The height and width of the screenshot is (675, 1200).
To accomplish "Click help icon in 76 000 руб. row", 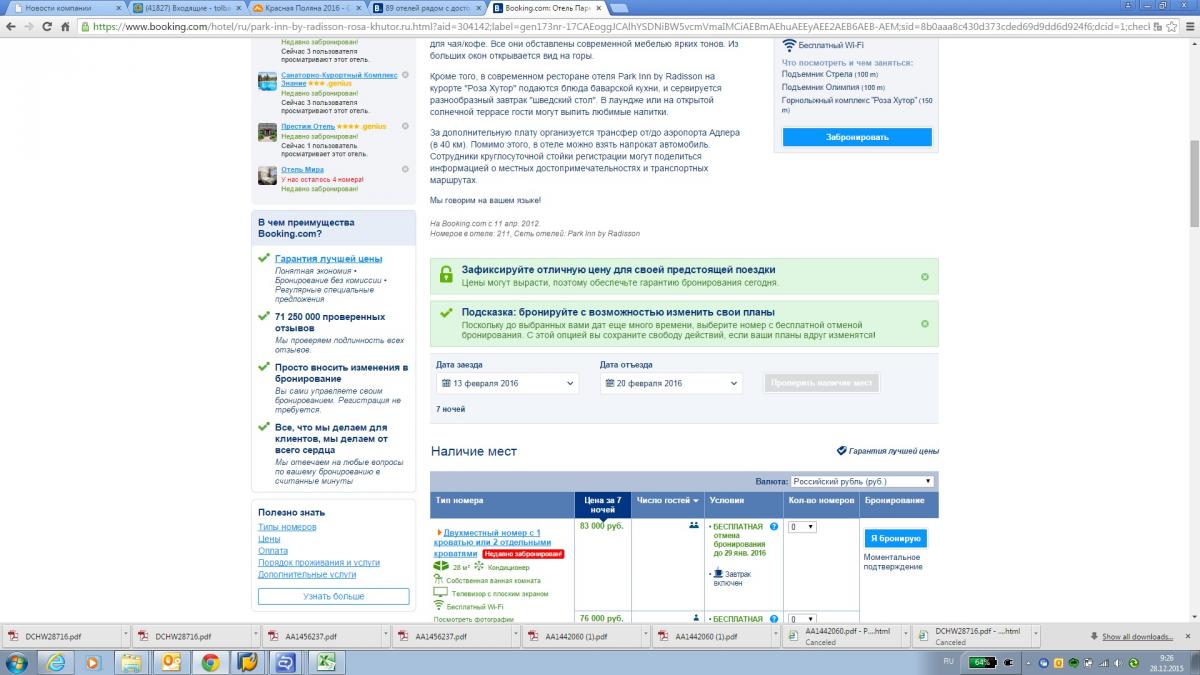I will (774, 619).
